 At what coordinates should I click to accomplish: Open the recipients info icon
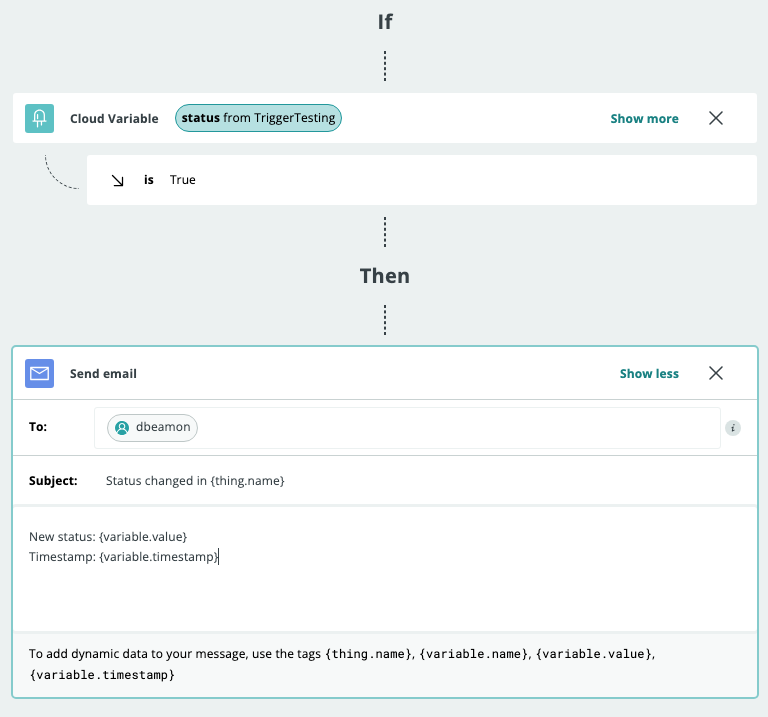tap(733, 428)
